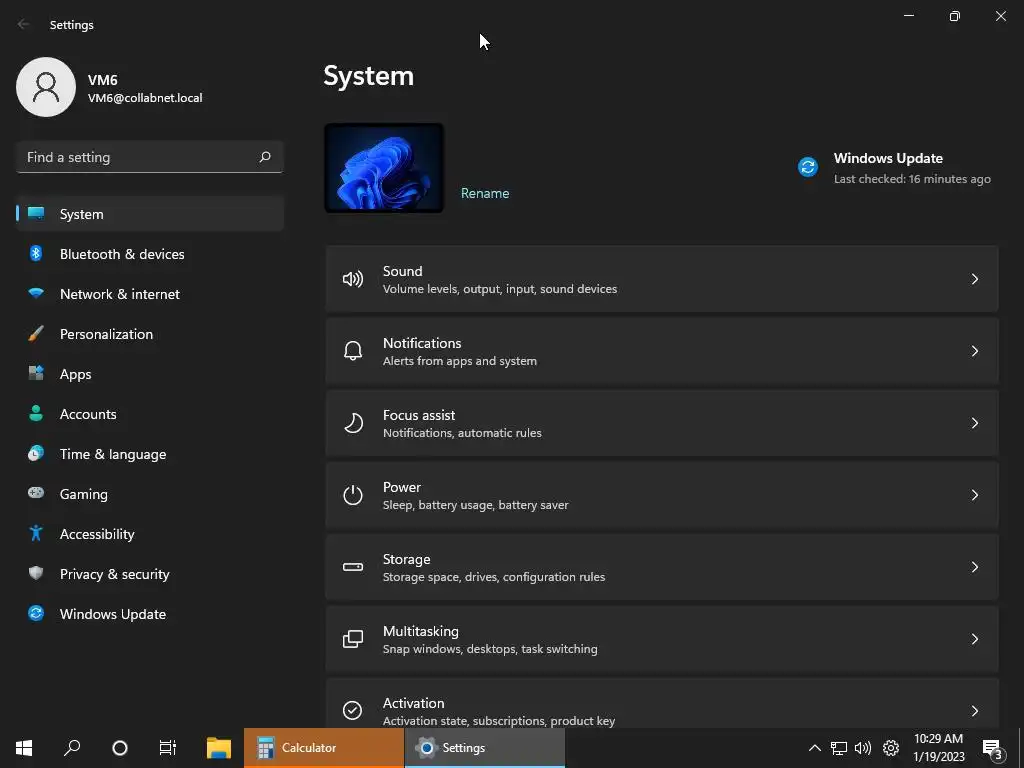
Task: Expand the Sound settings chevron
Action: [974, 279]
